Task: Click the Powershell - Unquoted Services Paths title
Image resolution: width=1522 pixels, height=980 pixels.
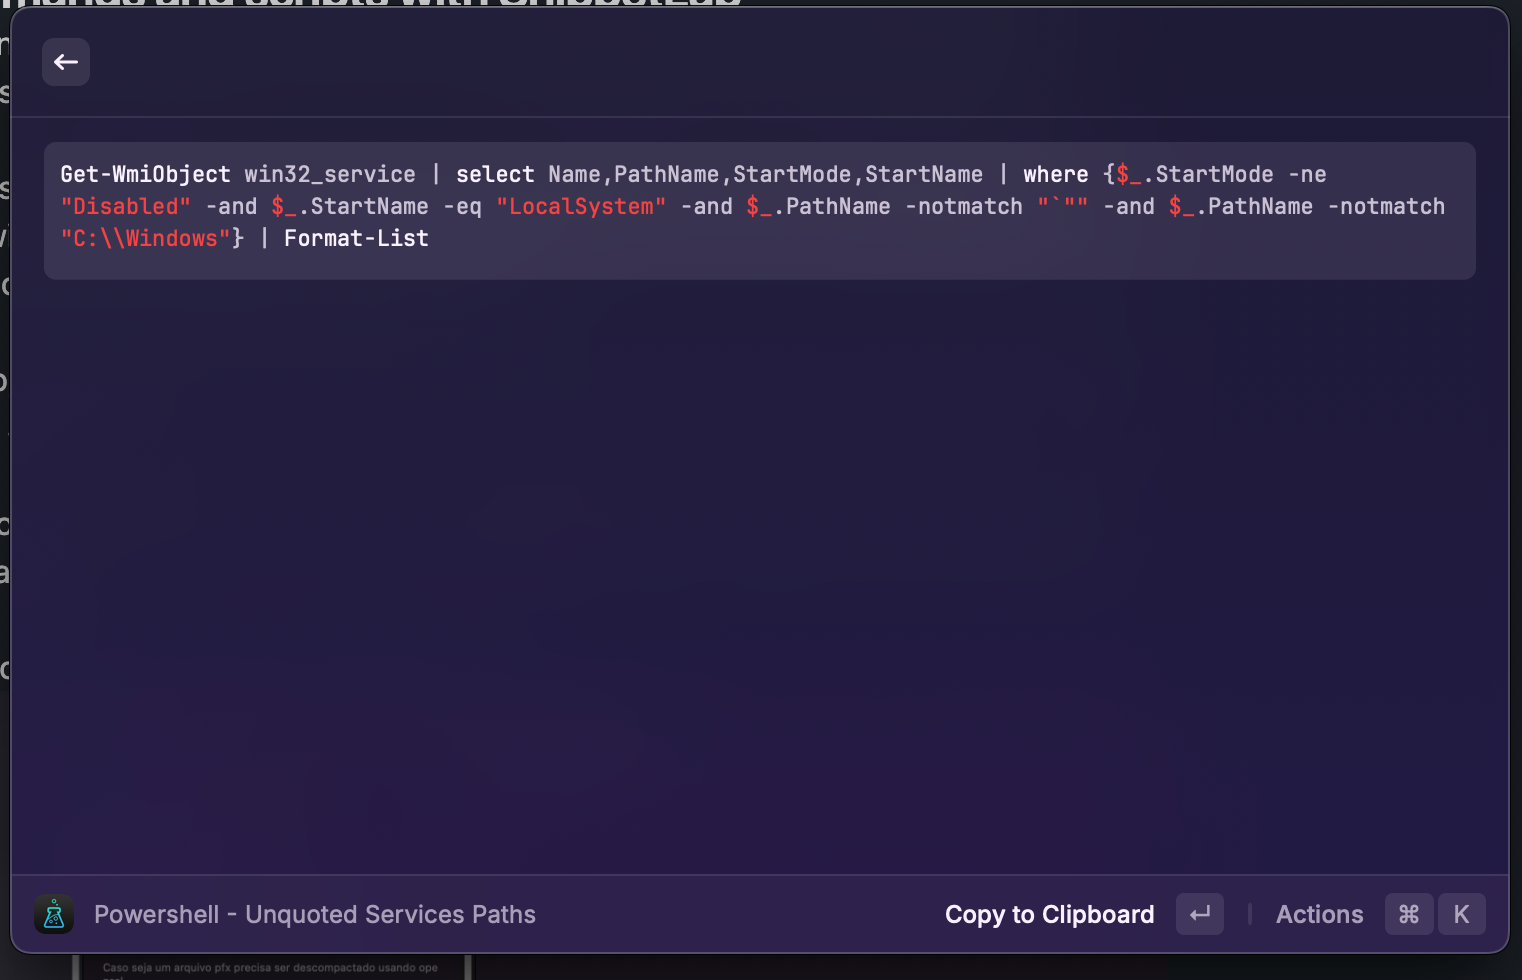Action: (315, 914)
